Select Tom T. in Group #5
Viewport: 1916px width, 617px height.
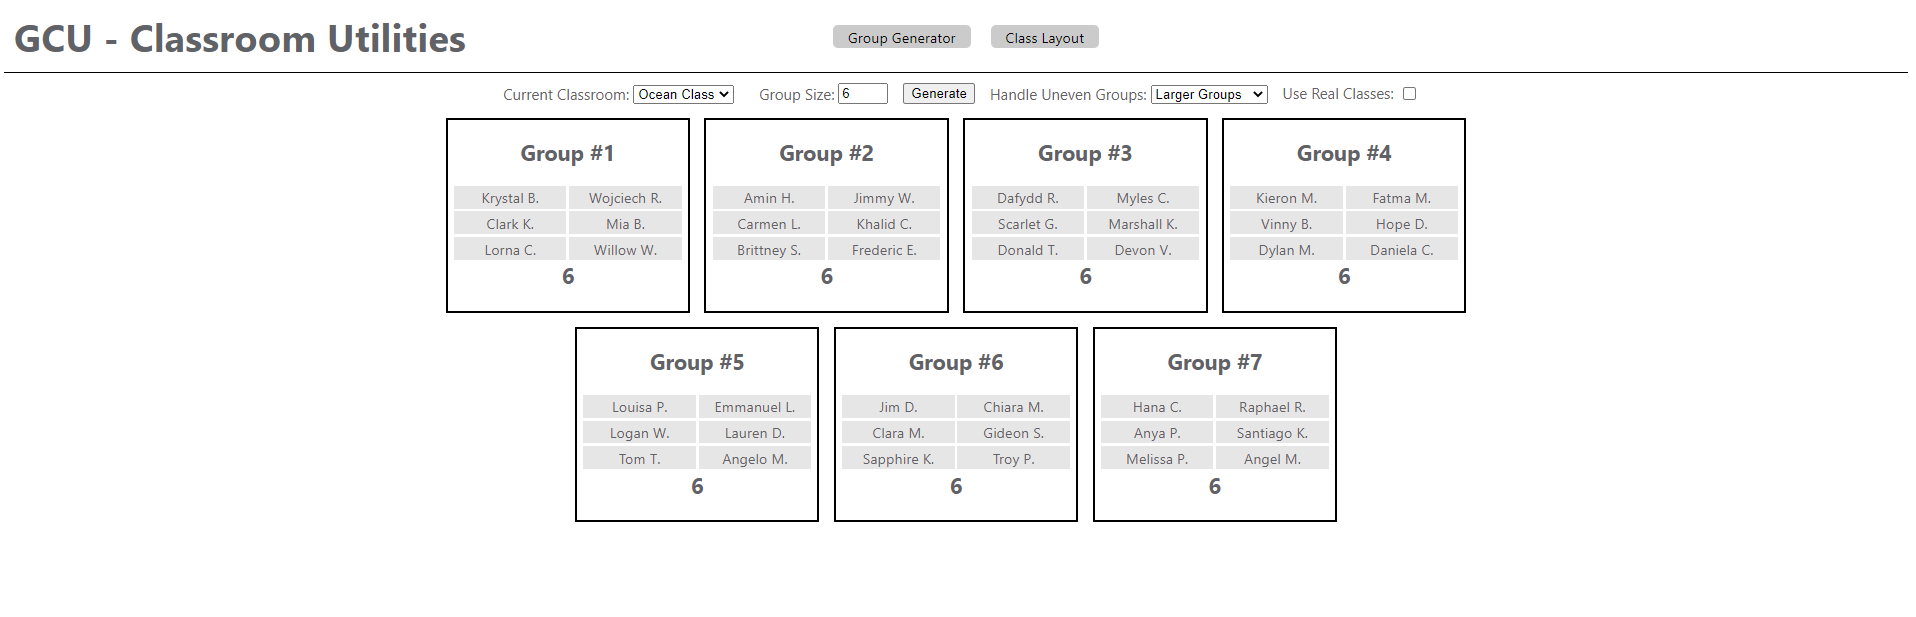tap(639, 458)
